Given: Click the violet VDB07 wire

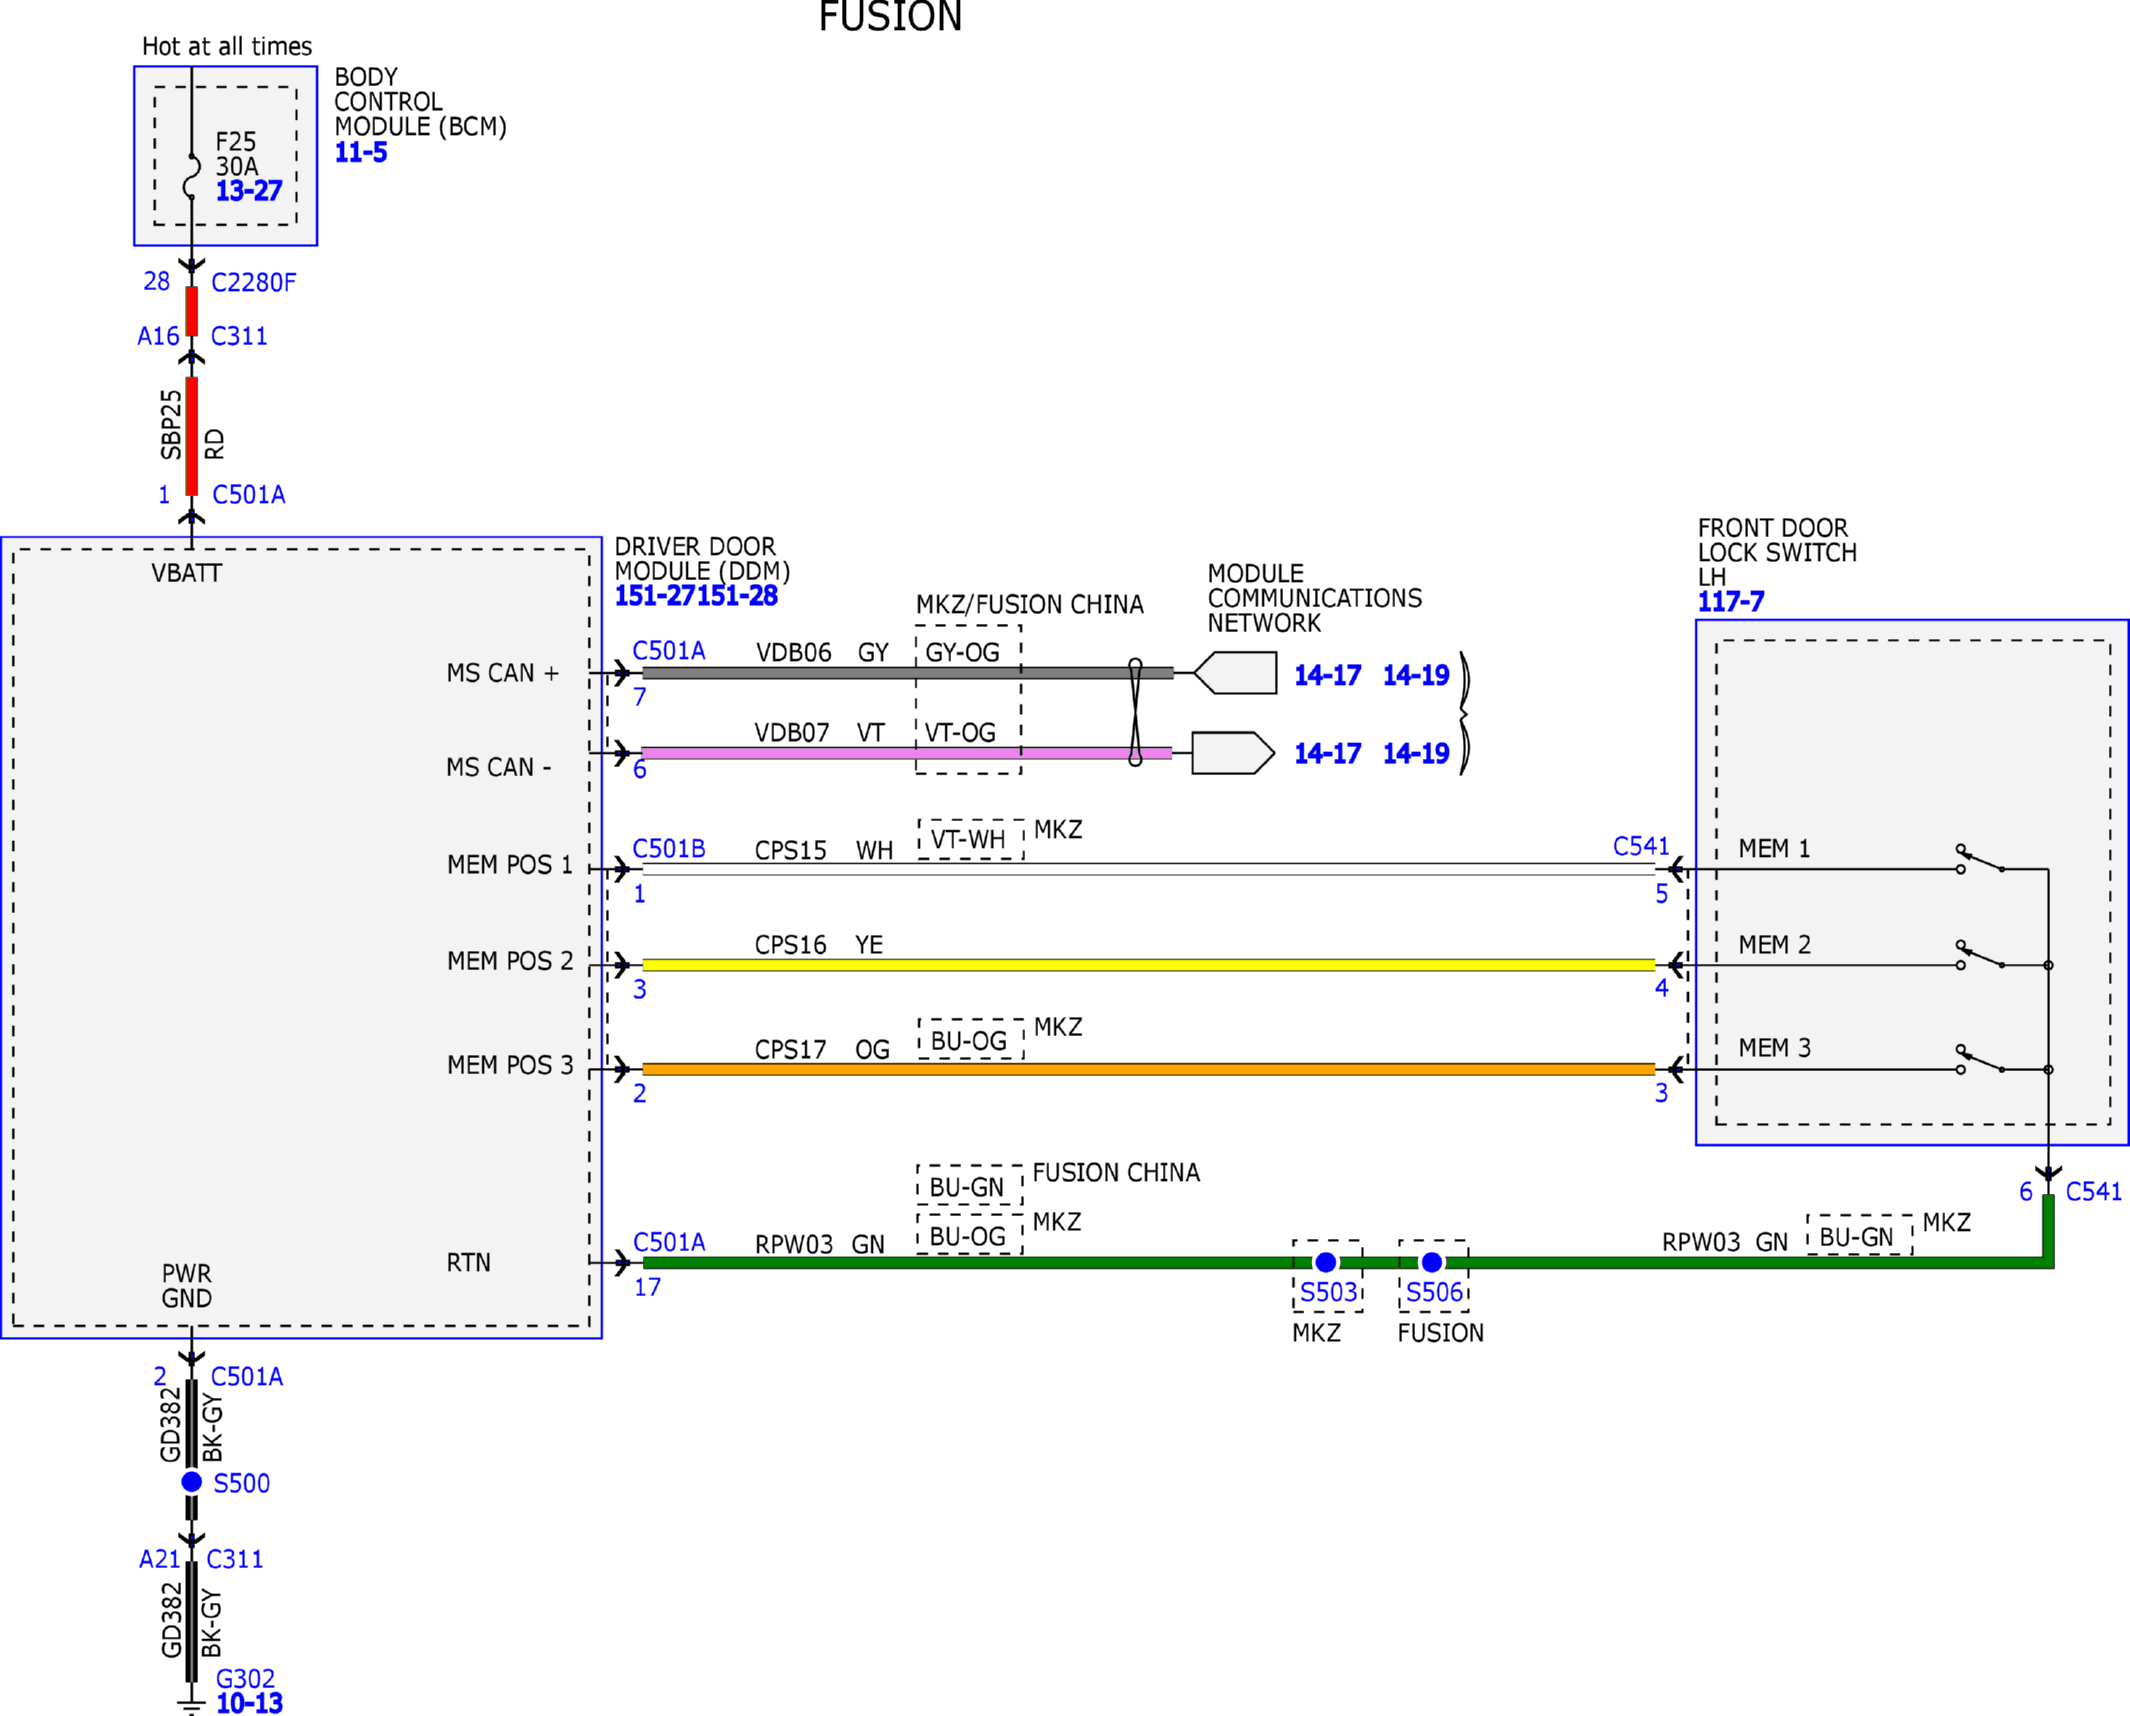Looking at the screenshot, I should [x=907, y=753].
